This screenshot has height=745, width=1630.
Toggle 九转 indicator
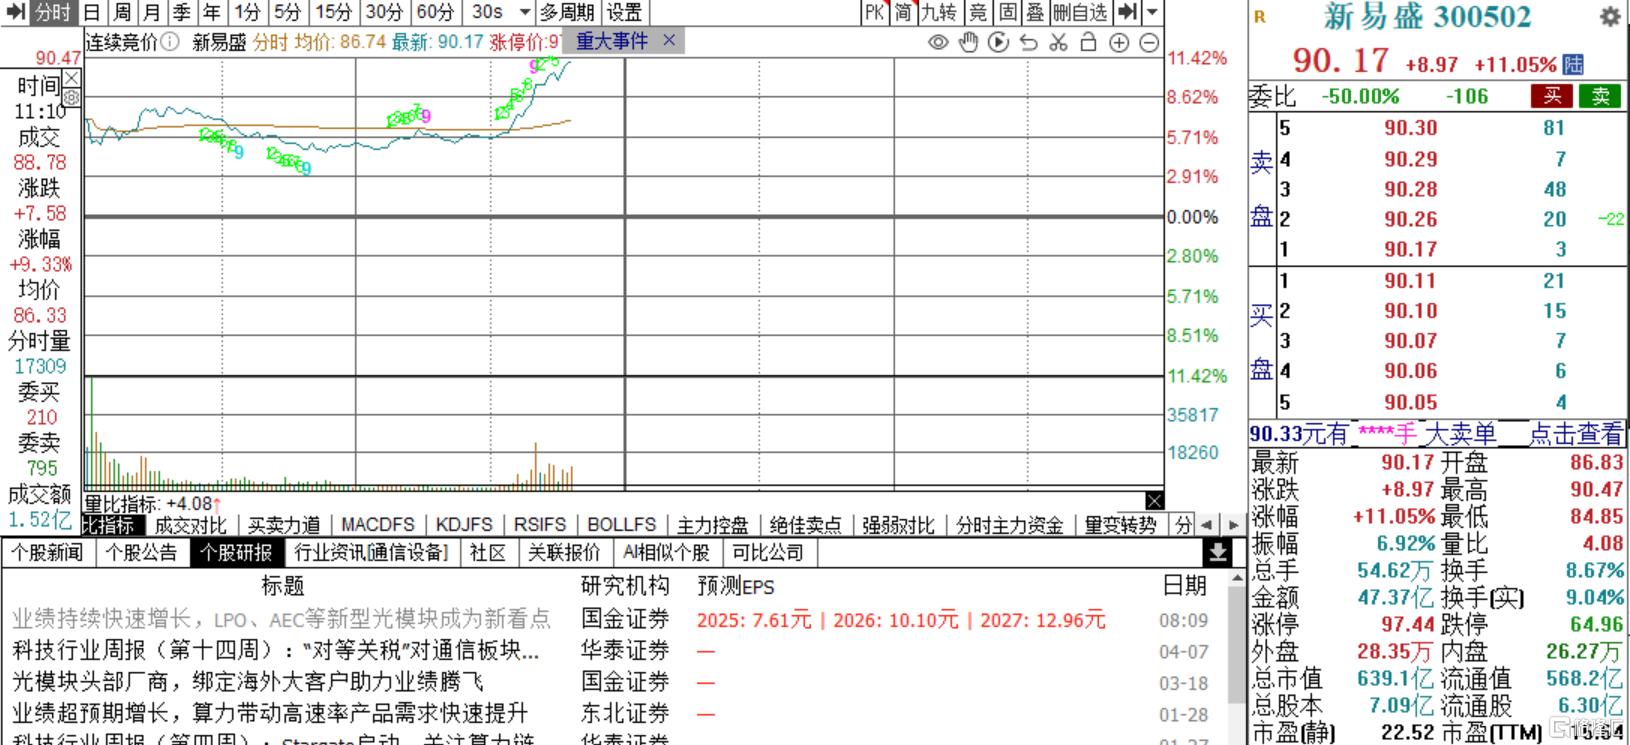click(939, 12)
